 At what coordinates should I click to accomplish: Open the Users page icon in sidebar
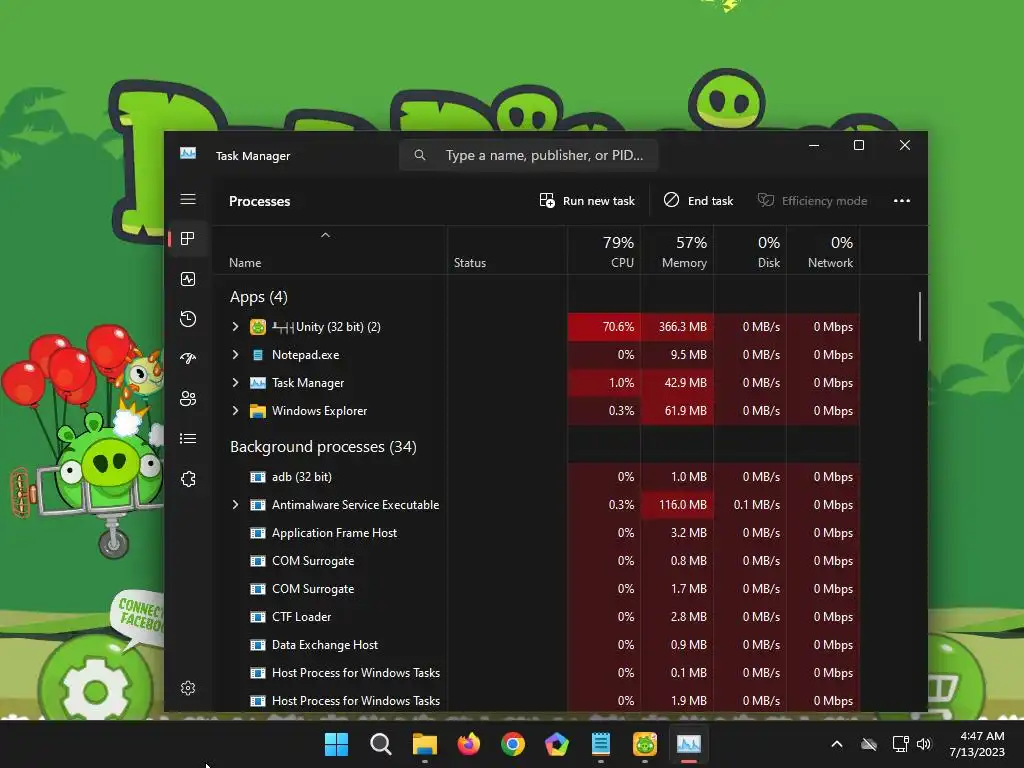click(188, 398)
